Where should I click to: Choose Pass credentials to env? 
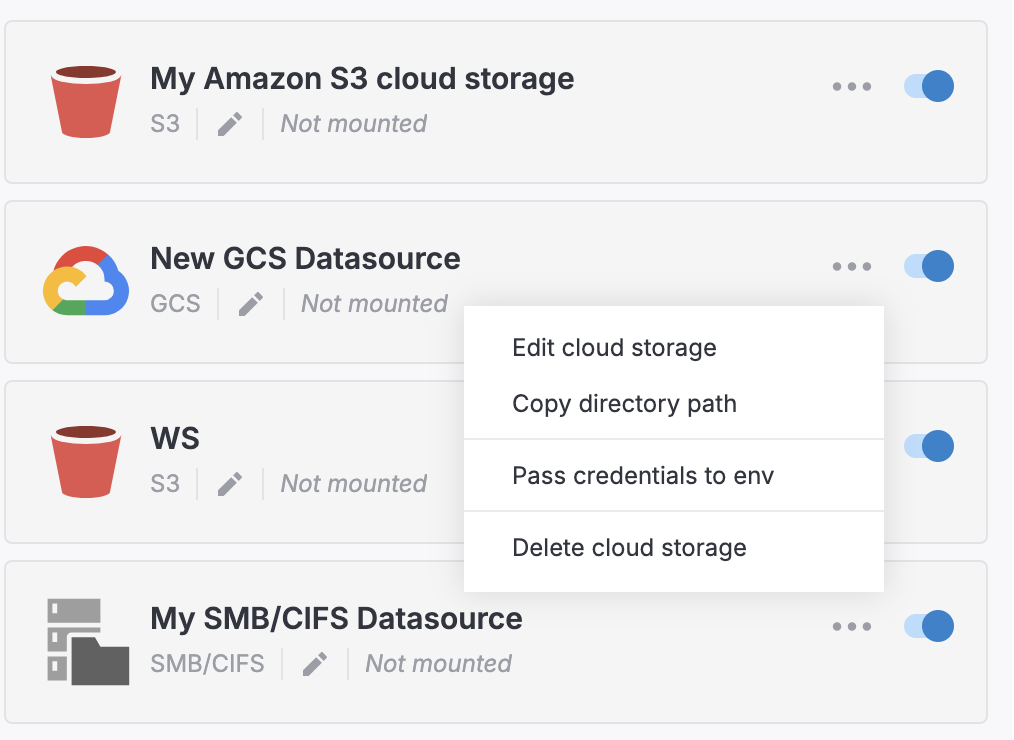click(643, 475)
